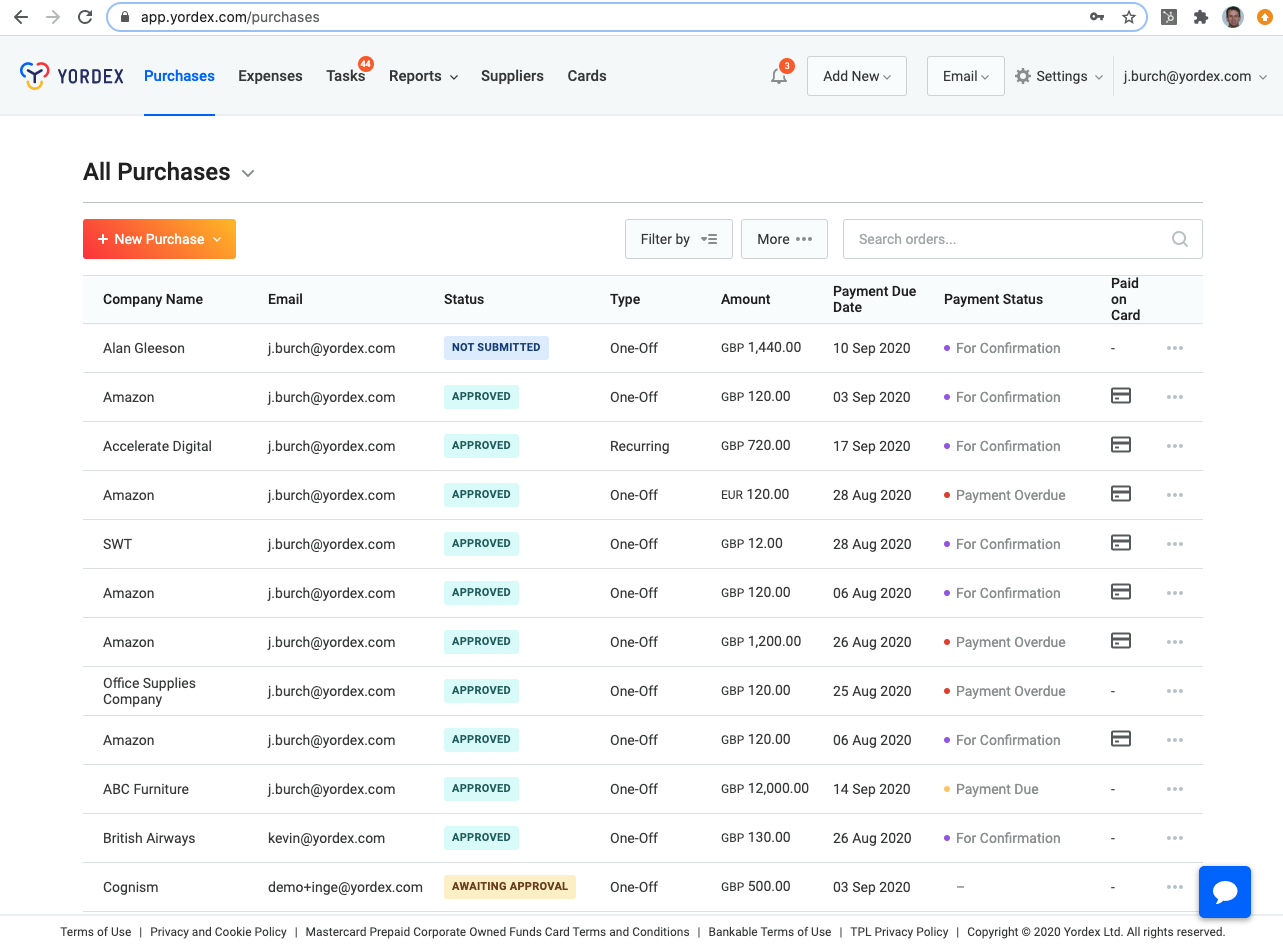Open row options for SWT
Screen dimensions: 1283x945
(x=1175, y=544)
